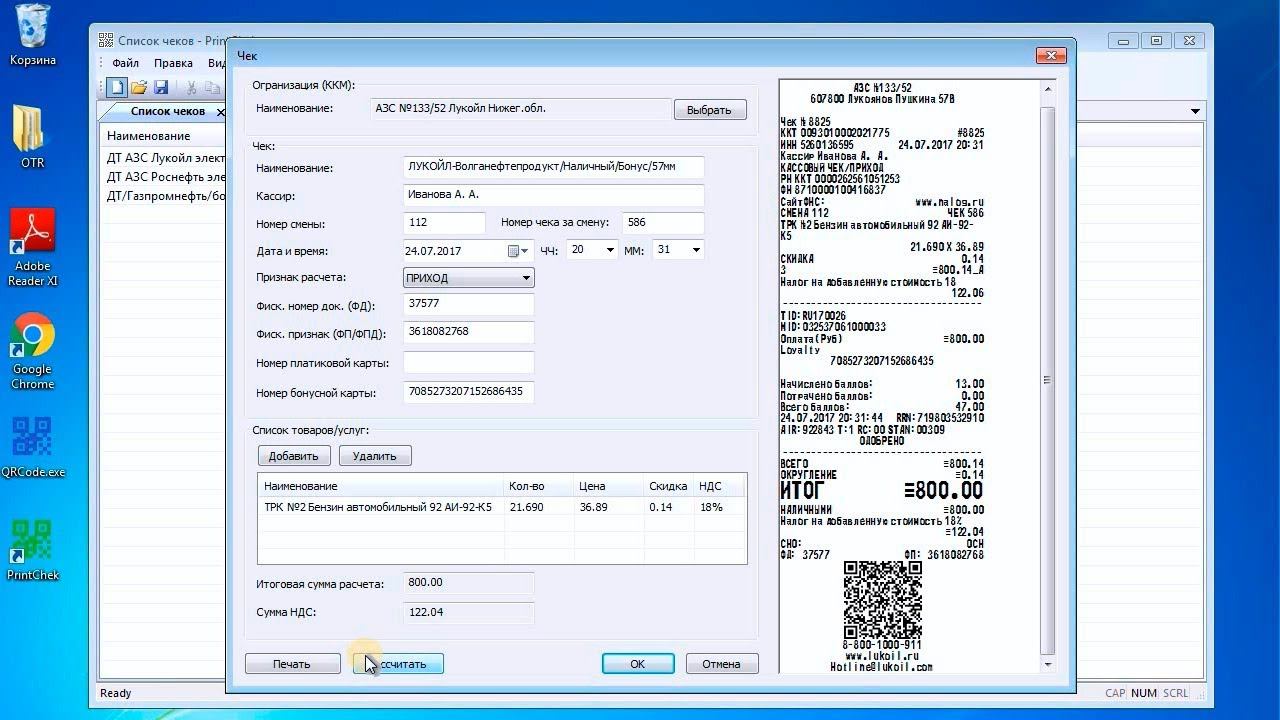Launch Adobe Reader XI from desktop
The height and width of the screenshot is (720, 1280).
pyautogui.click(x=33, y=248)
